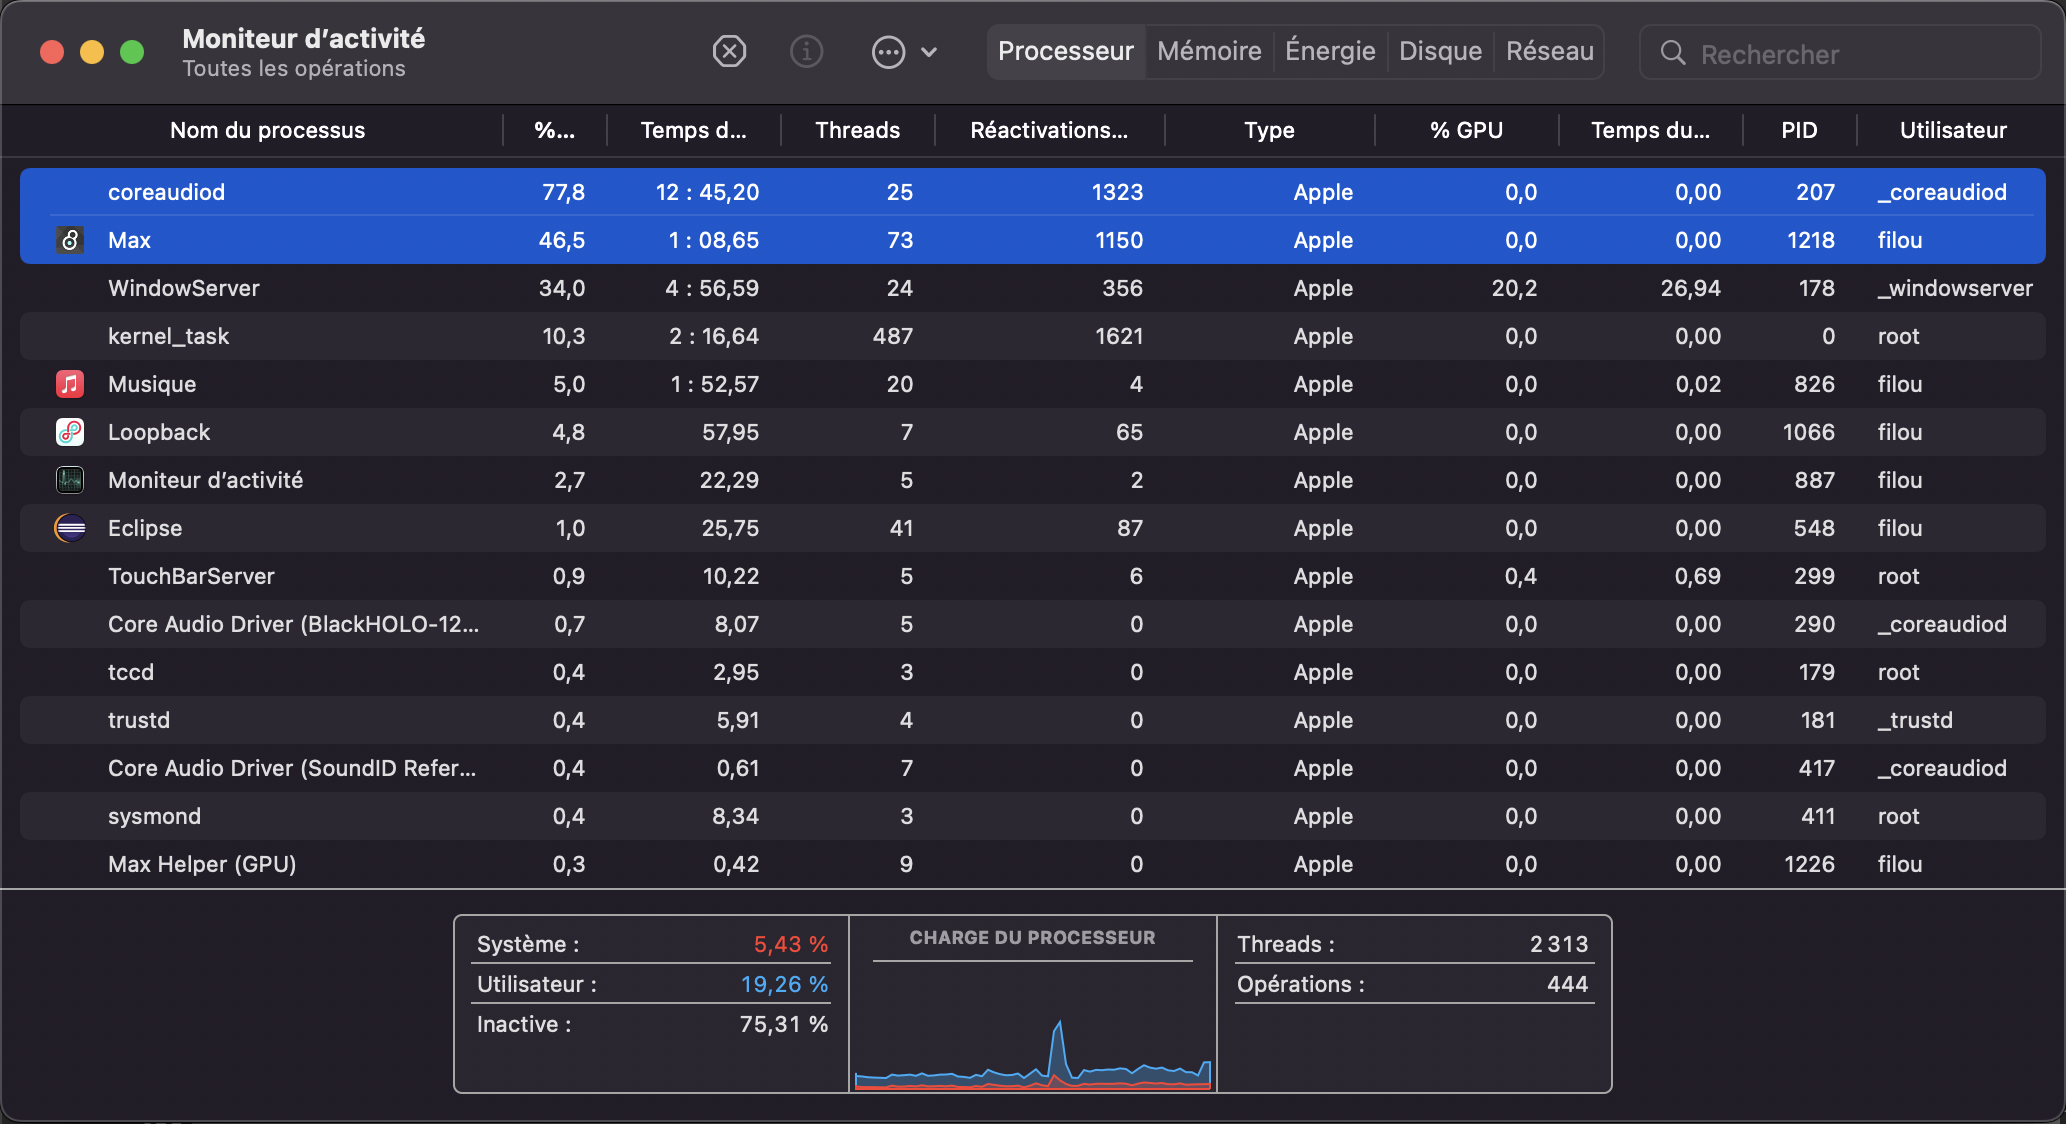Select Core Audio Driver (SoundID Refer... row
Viewport: 2066px width, 1124px height.
click(1033, 768)
